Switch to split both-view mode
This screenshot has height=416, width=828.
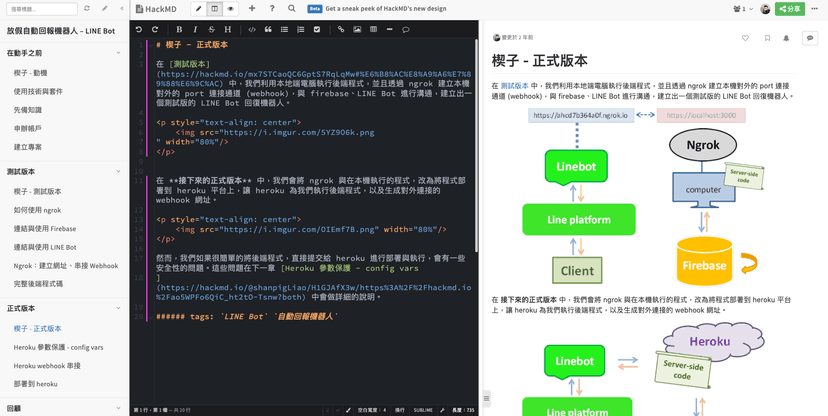214,8
